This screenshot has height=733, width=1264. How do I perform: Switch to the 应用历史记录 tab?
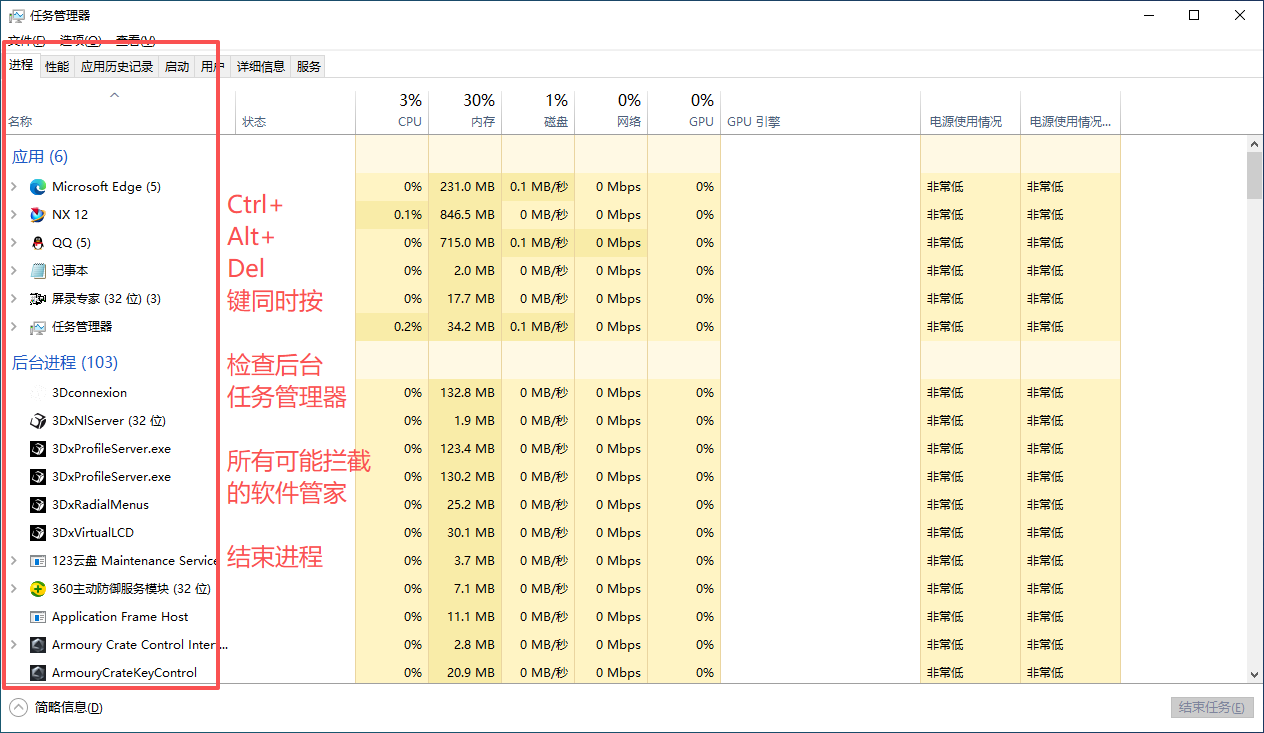point(117,67)
